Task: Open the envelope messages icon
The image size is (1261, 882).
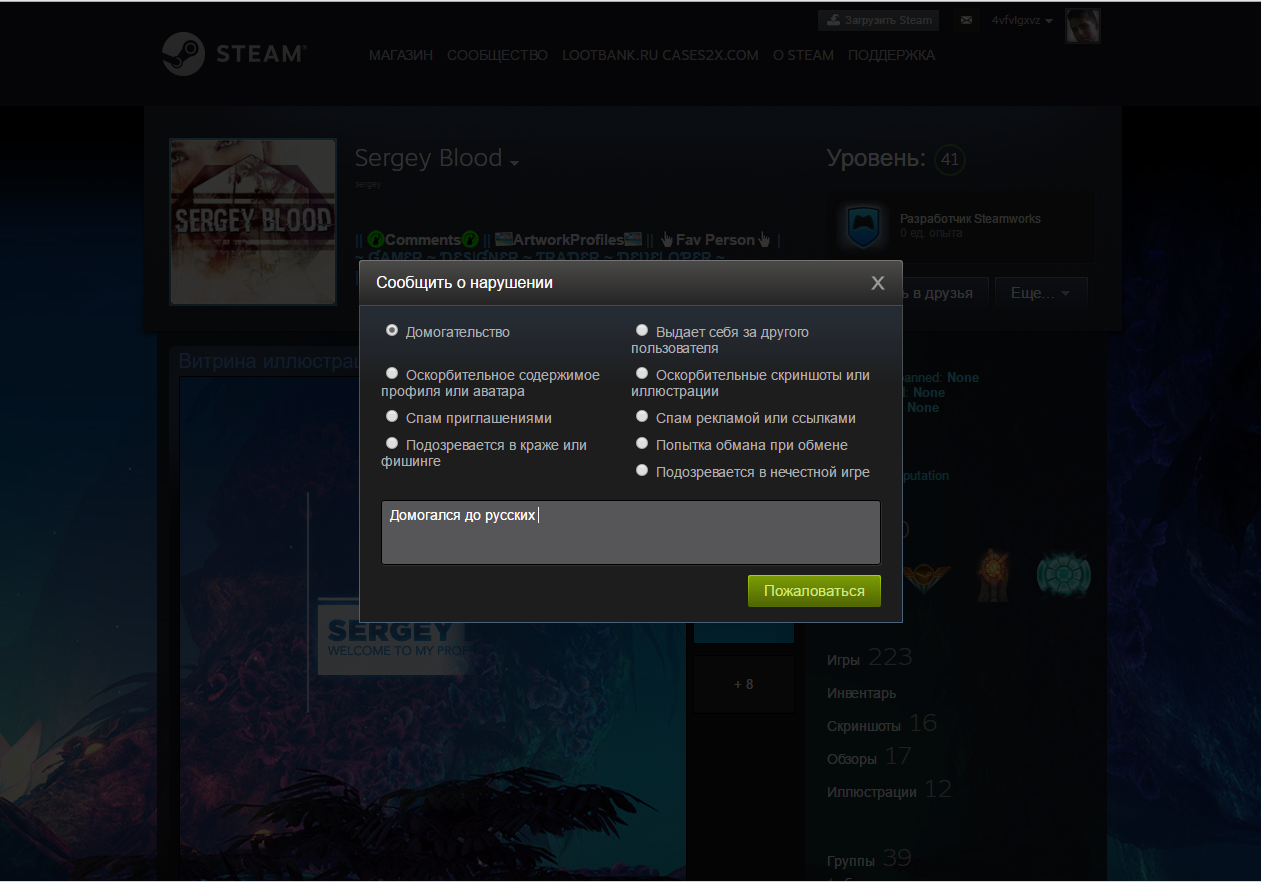Action: 966,20
